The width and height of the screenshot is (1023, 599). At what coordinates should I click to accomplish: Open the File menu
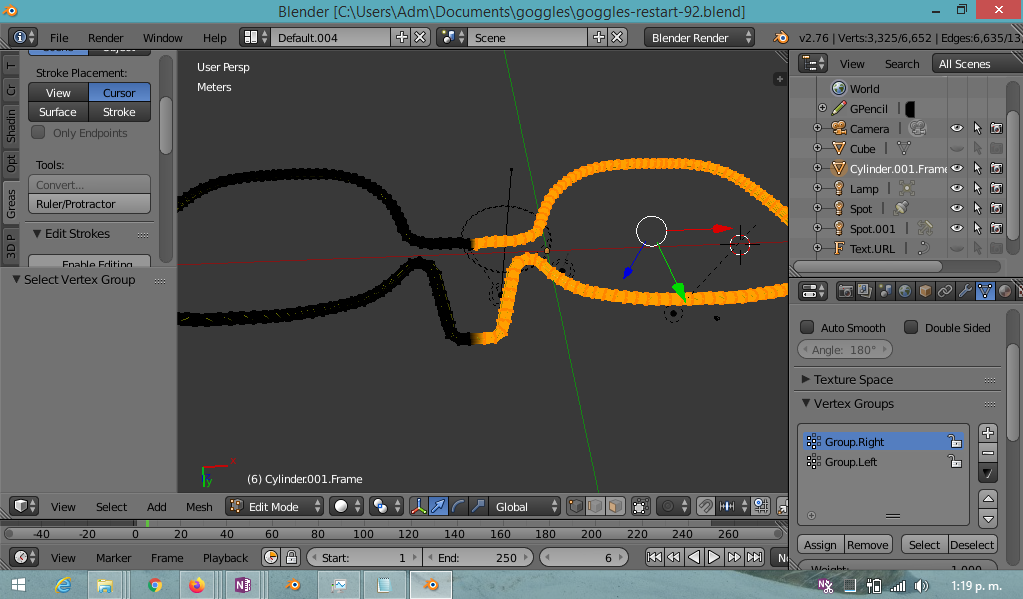(59, 38)
